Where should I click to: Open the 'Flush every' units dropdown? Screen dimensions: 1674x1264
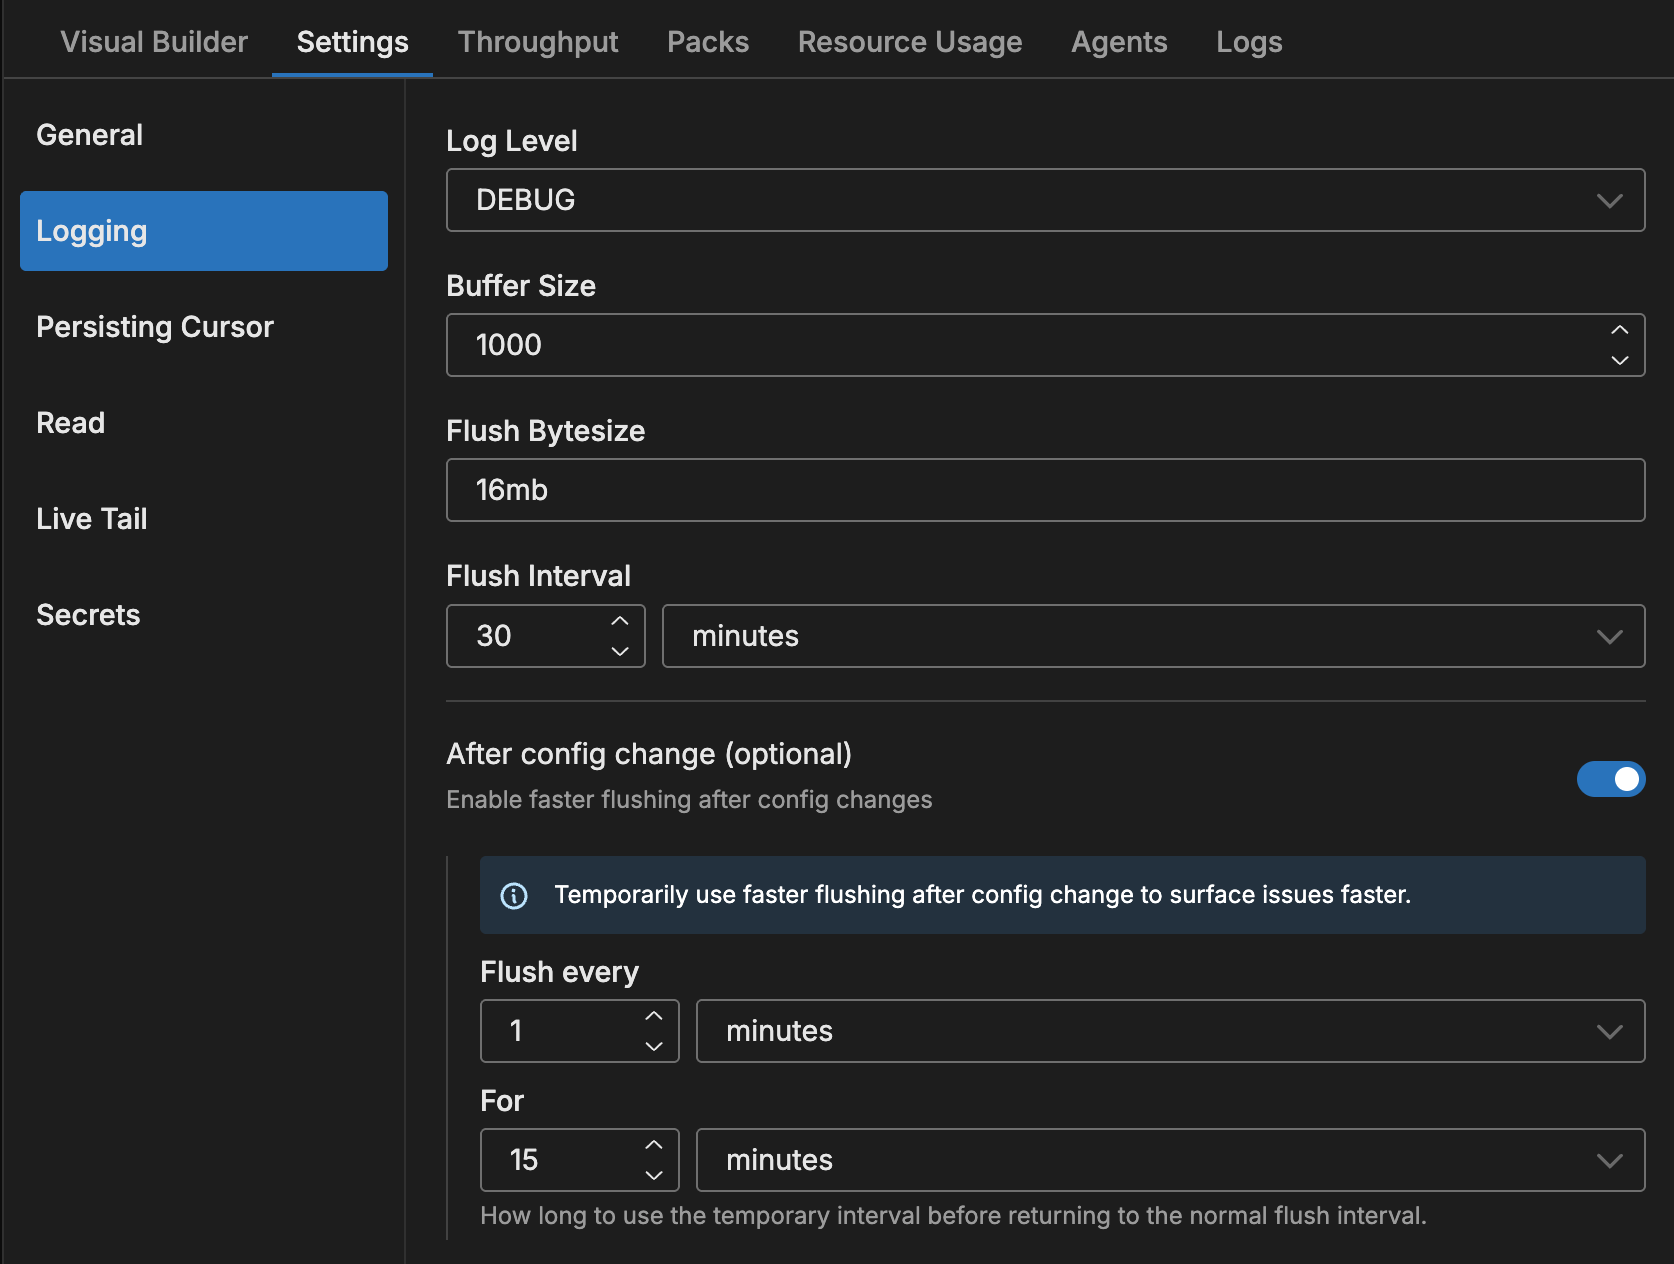click(x=1170, y=1031)
